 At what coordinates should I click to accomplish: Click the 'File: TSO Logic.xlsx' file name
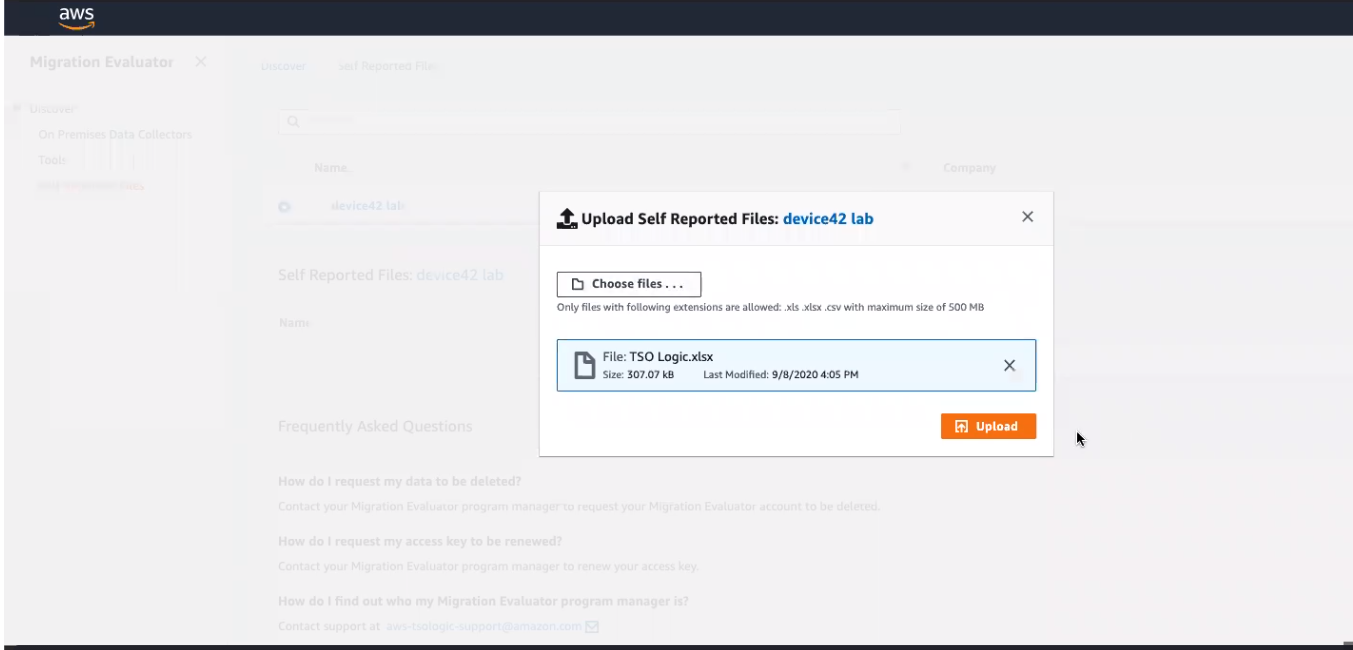658,357
